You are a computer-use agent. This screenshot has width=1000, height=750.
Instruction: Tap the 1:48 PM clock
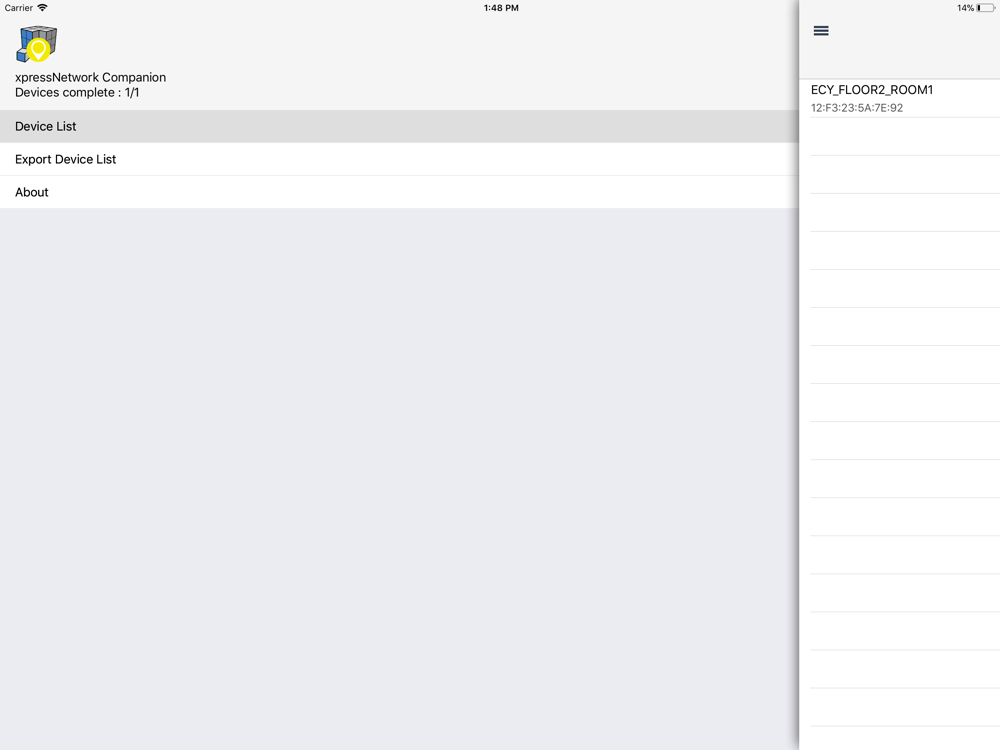pos(501,8)
